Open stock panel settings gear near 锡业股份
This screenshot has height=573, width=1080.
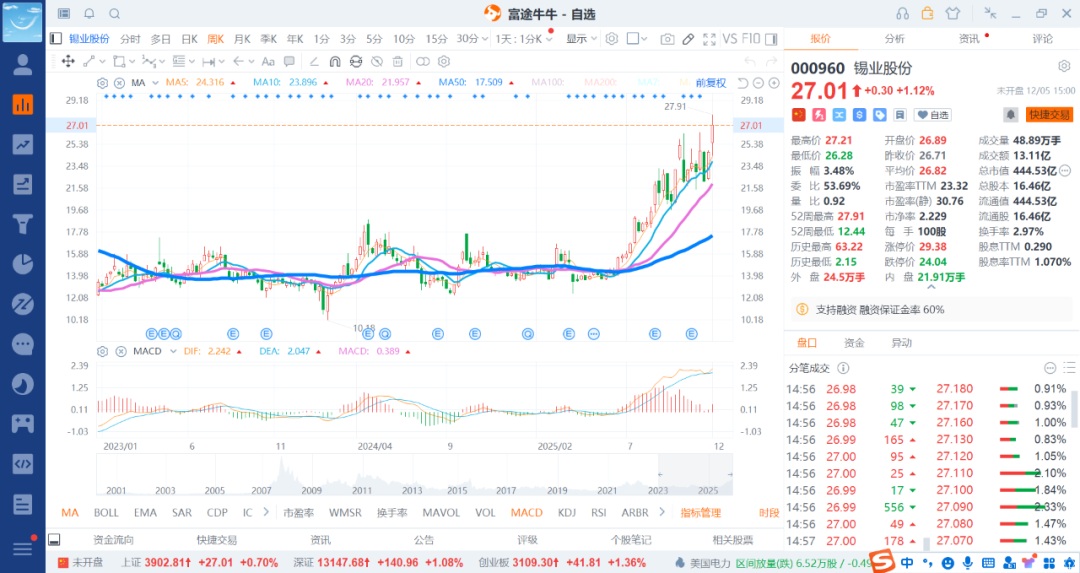pos(1064,67)
